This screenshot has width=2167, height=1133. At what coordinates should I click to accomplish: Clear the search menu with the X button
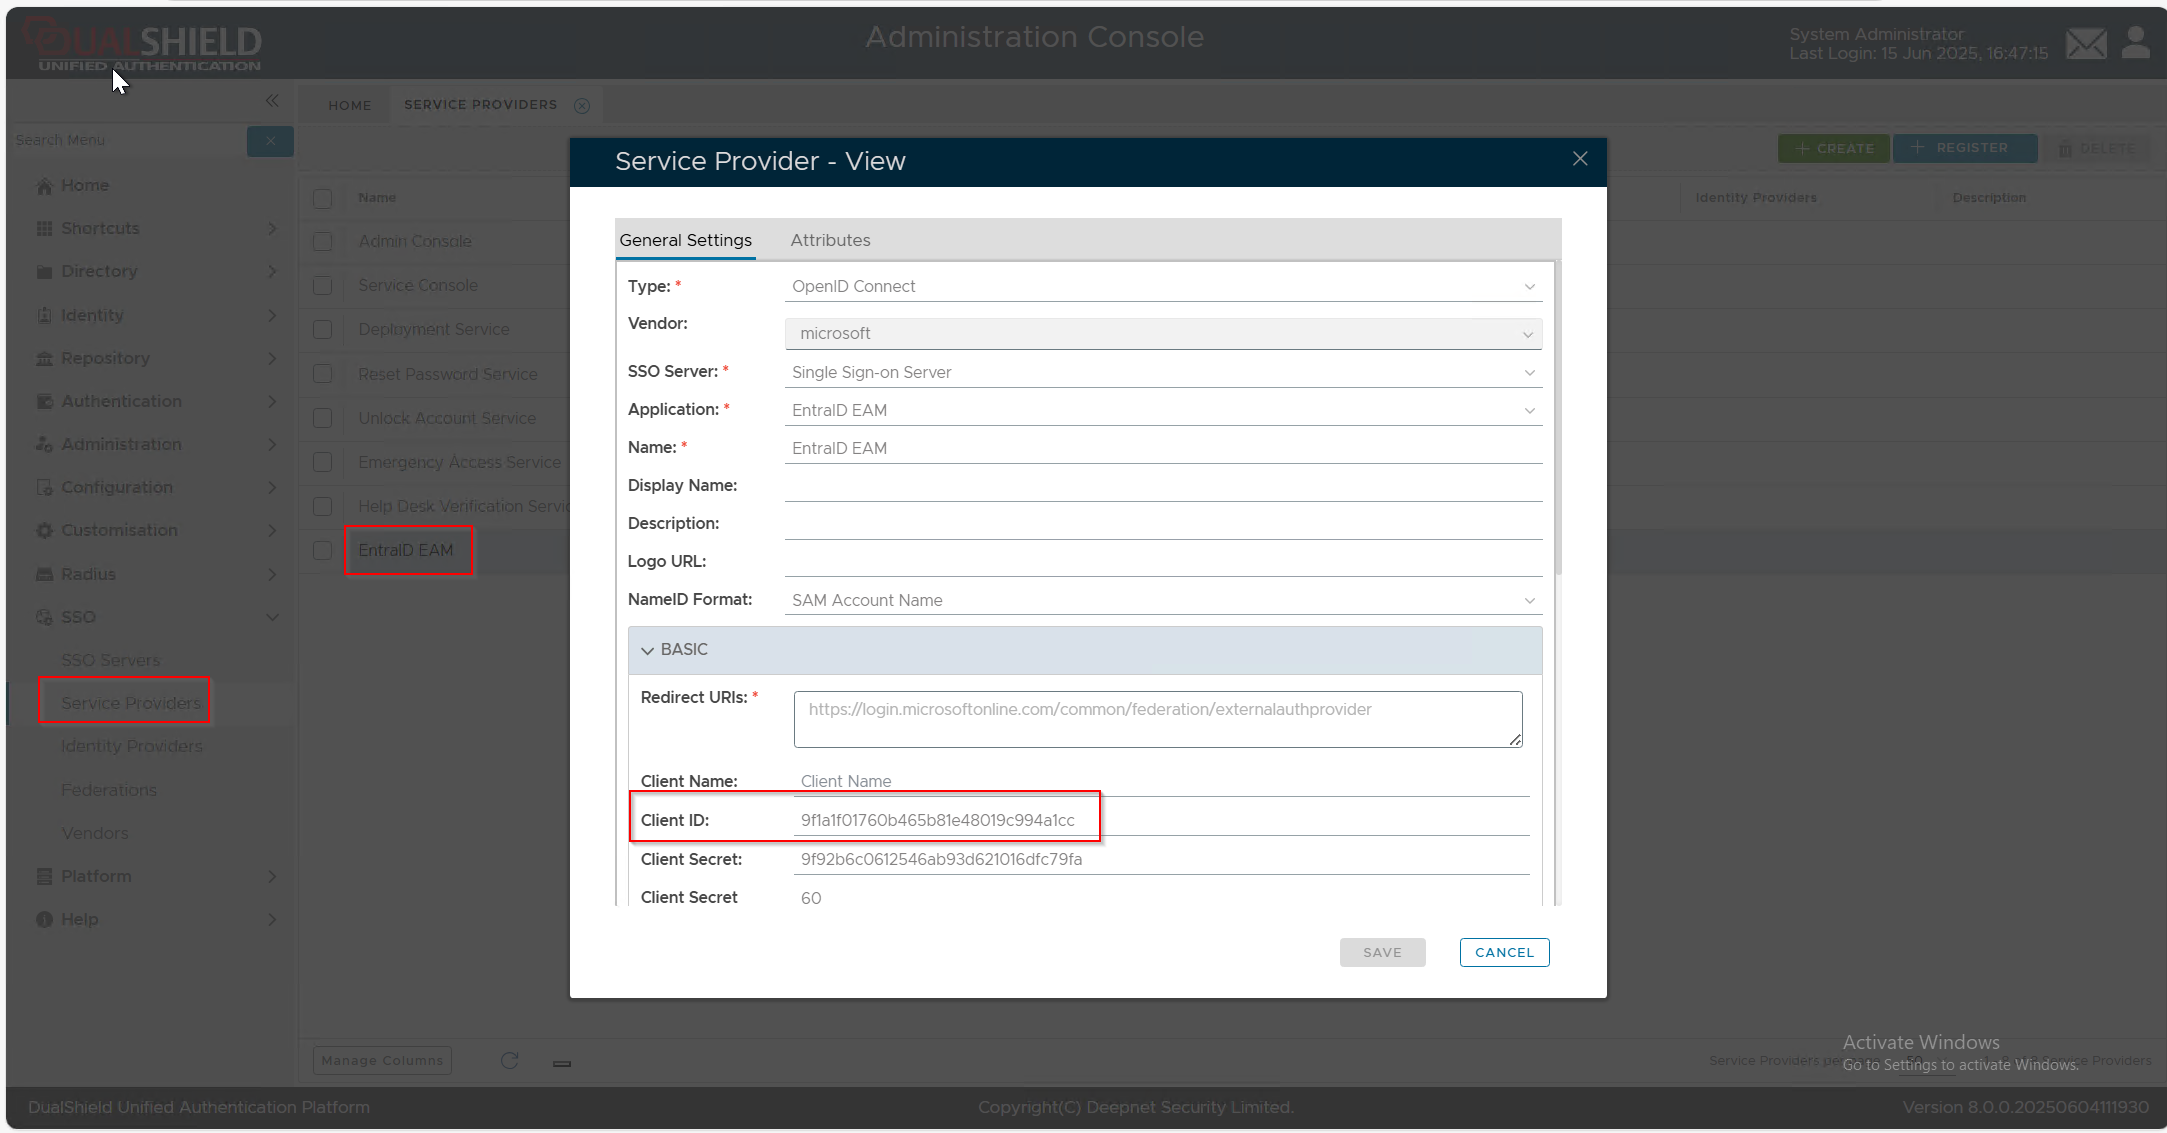click(270, 141)
